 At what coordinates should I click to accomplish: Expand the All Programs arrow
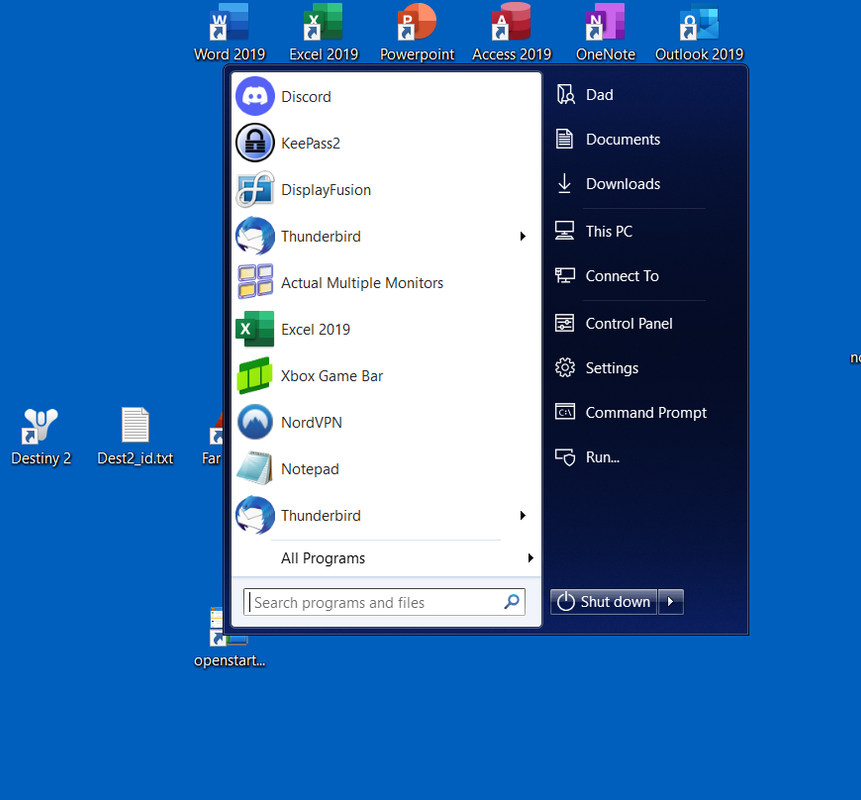[x=530, y=558]
